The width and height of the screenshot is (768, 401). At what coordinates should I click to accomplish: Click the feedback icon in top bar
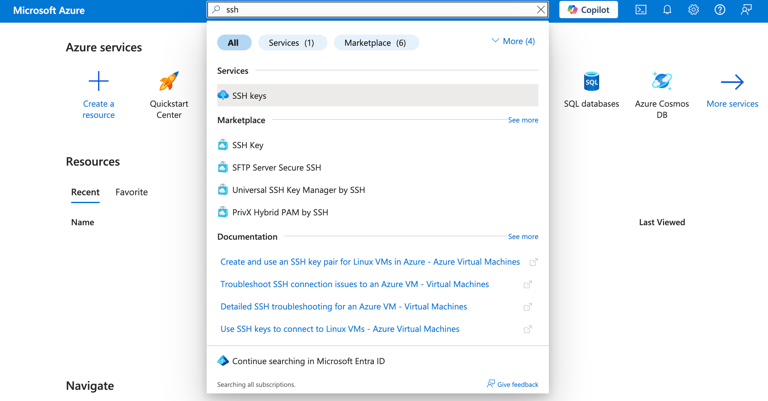(746, 10)
